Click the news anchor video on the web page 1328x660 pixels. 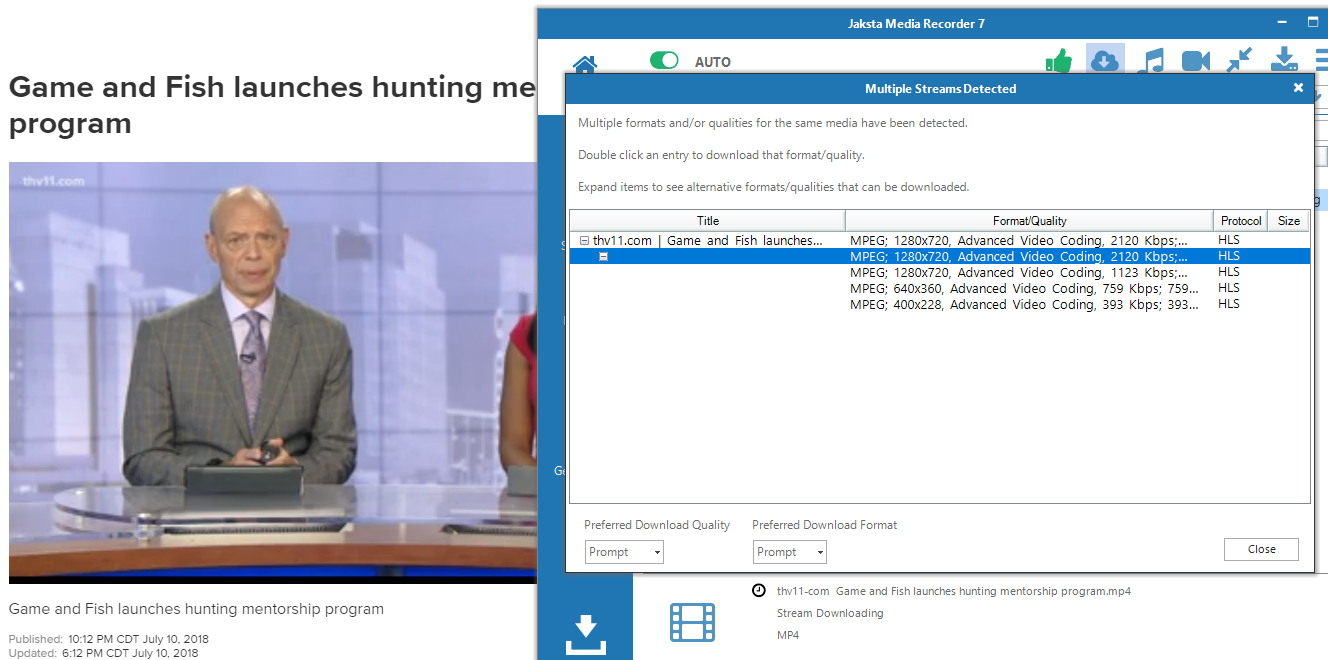click(x=273, y=372)
